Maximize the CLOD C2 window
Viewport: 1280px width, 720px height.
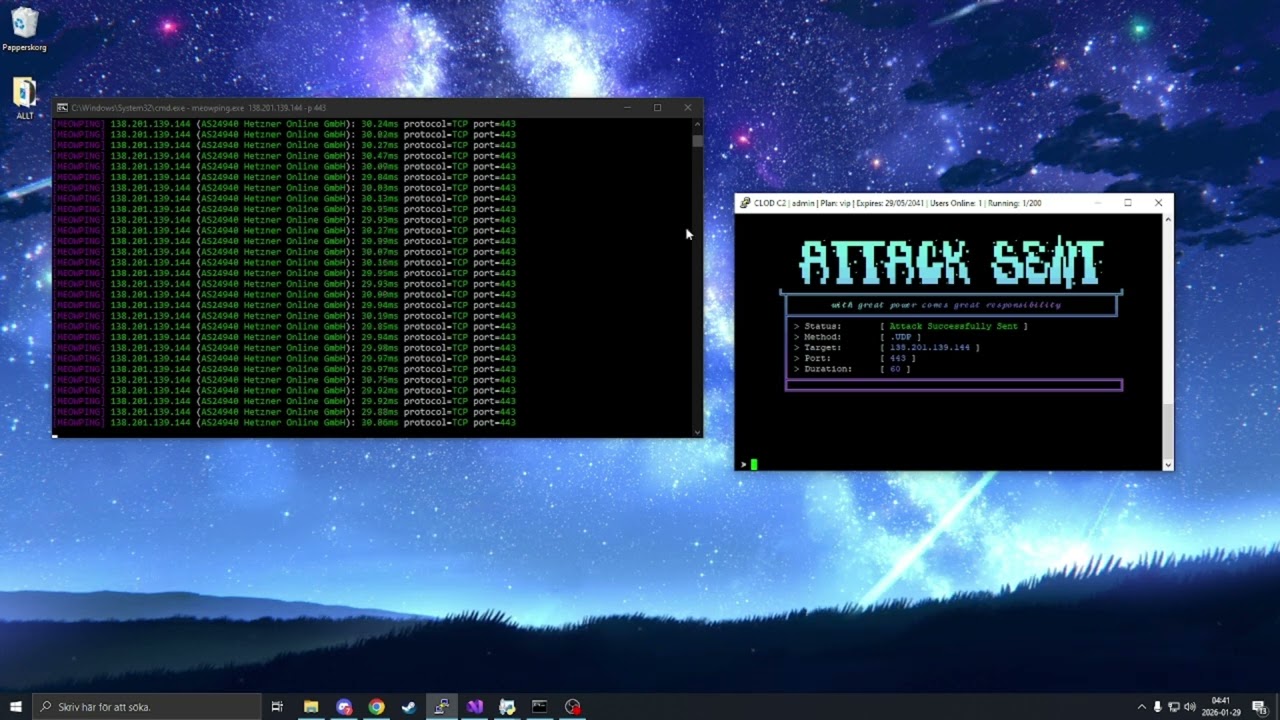pos(1128,203)
